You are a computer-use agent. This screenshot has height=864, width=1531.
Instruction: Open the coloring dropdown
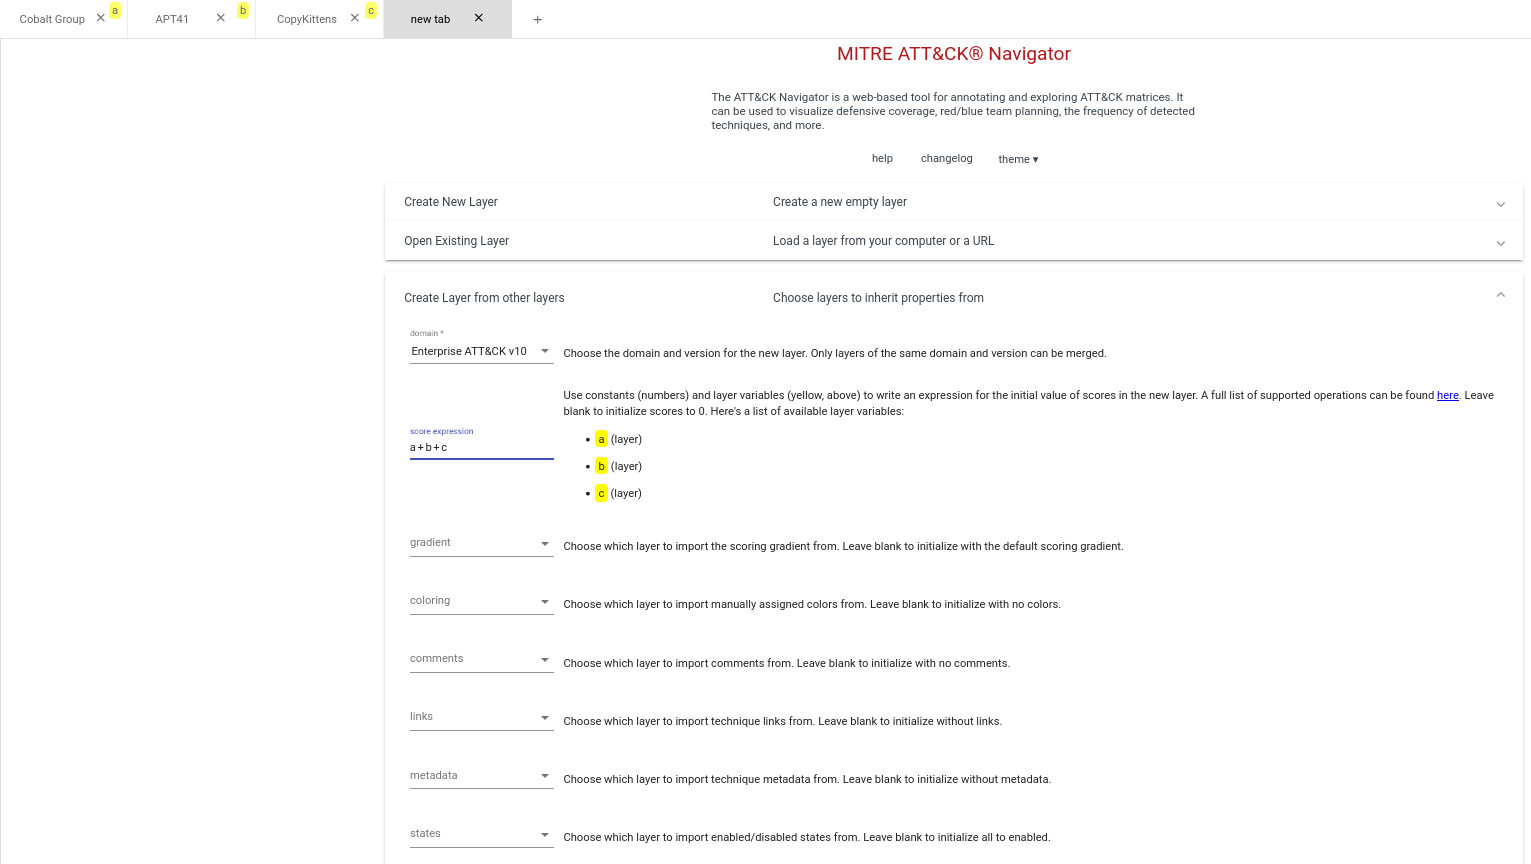tap(481, 601)
